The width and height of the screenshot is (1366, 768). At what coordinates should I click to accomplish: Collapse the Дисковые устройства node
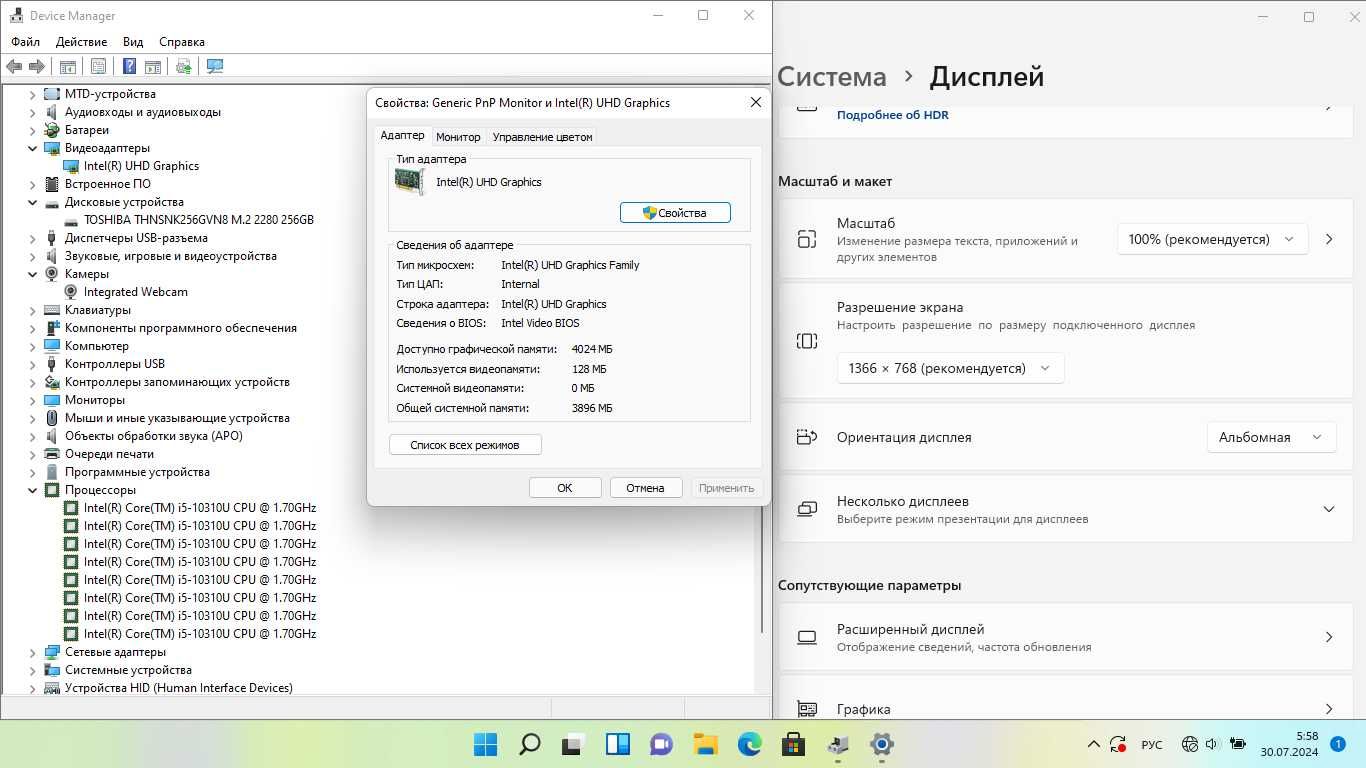(x=32, y=202)
